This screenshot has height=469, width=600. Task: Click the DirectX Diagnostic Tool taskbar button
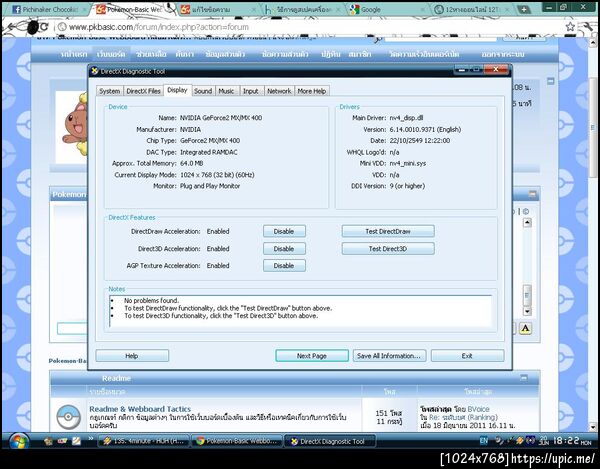(331, 441)
